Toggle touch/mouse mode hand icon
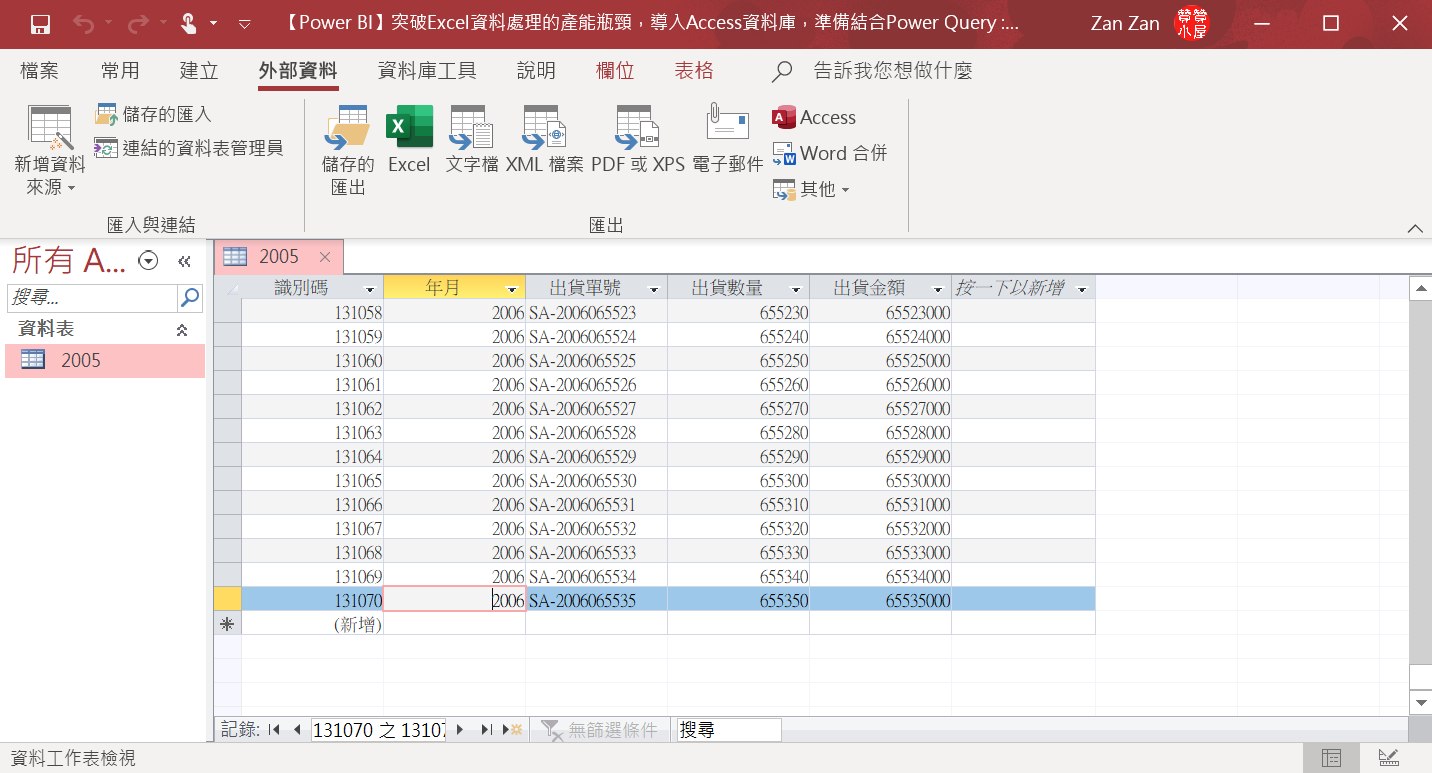This screenshot has height=773, width=1432. [189, 24]
